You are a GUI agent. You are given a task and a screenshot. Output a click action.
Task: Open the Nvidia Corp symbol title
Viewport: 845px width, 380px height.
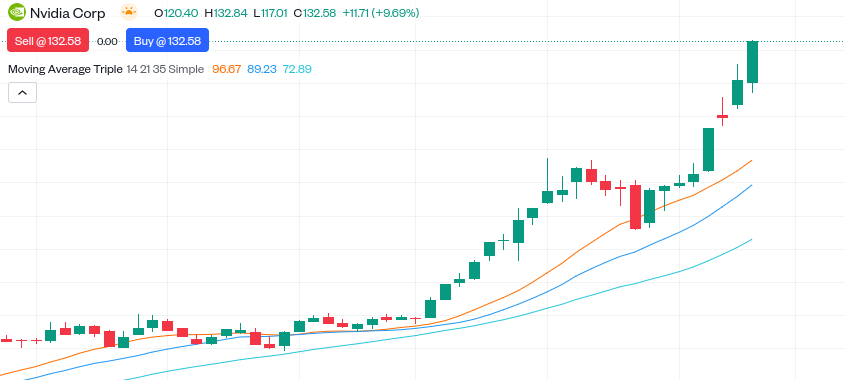pos(67,12)
